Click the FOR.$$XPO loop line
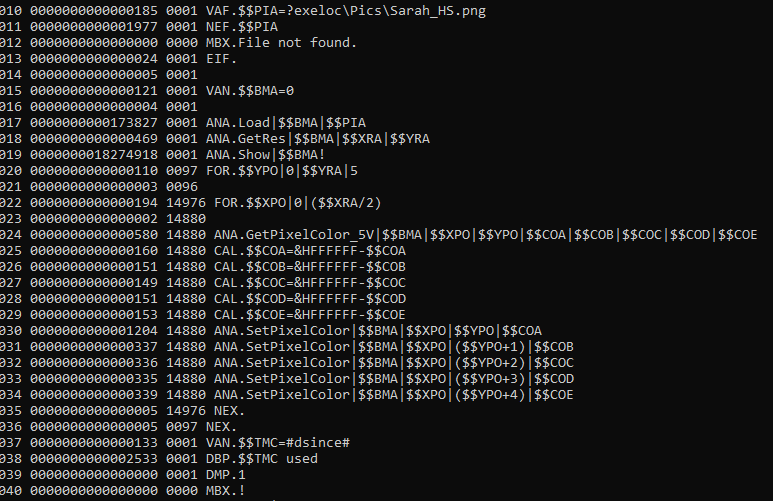Screen dimensions: 773x501 coord(298,203)
